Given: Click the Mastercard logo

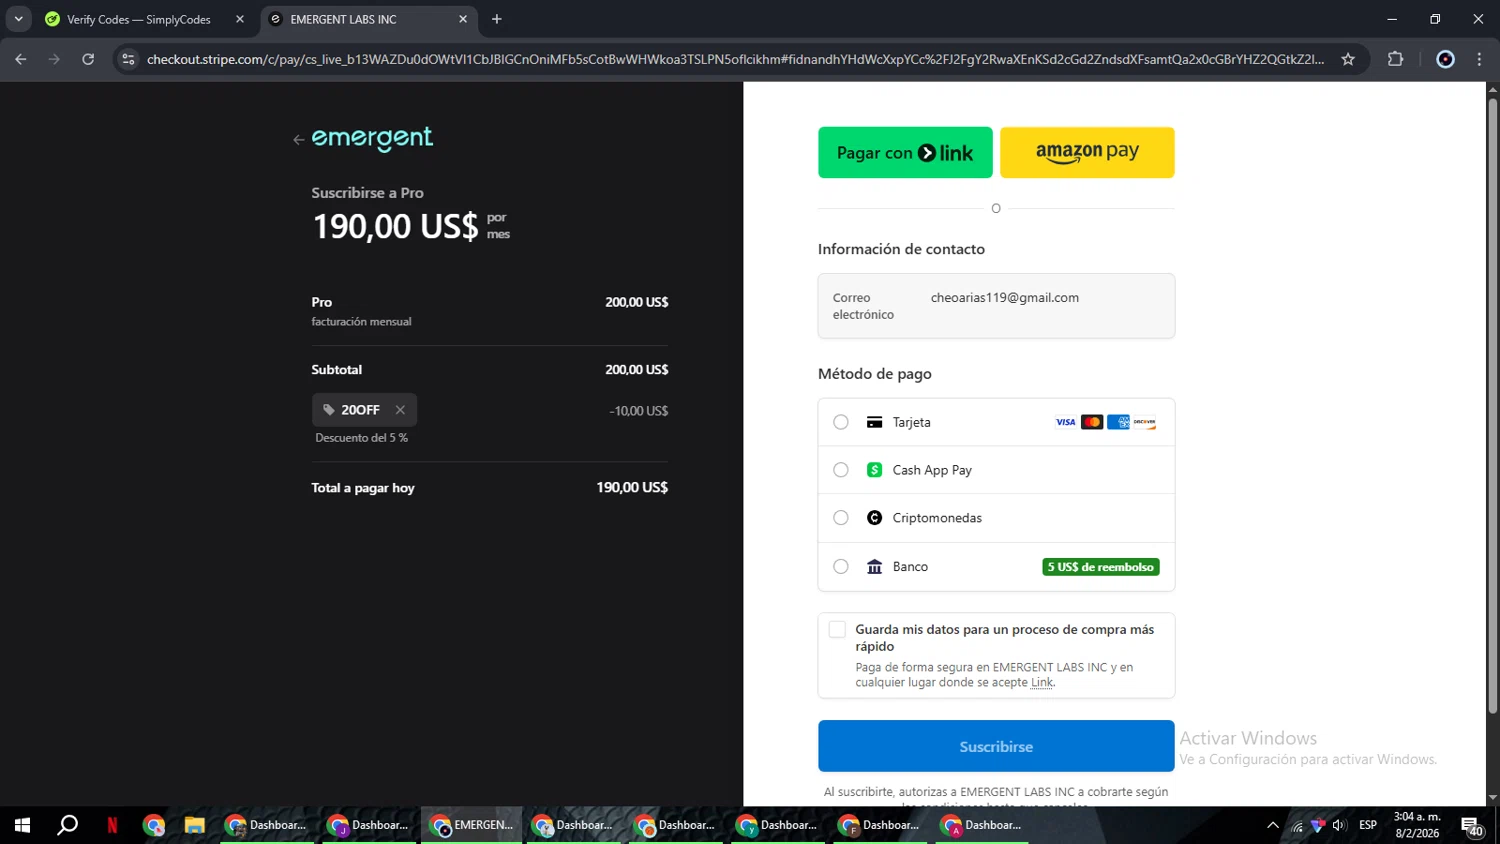Looking at the screenshot, I should coord(1092,422).
